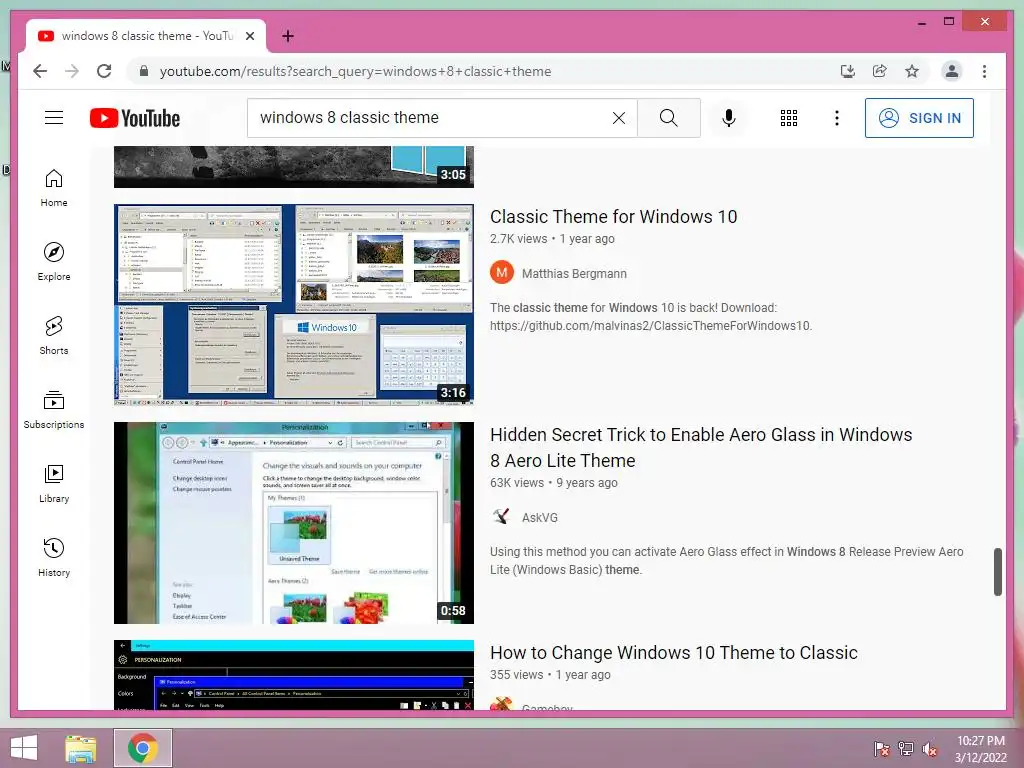Click the Chrome forward arrow
1024x768 pixels.
pos(72,71)
